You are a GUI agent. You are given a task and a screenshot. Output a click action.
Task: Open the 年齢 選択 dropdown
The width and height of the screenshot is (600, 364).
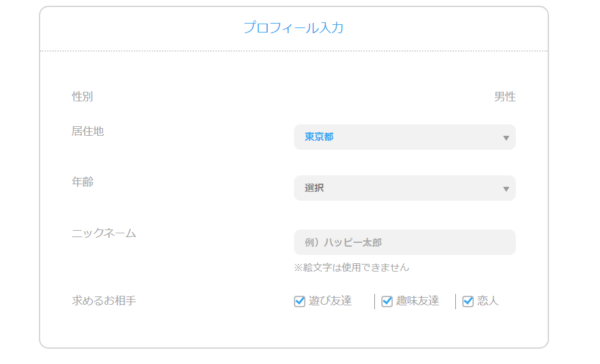click(404, 188)
